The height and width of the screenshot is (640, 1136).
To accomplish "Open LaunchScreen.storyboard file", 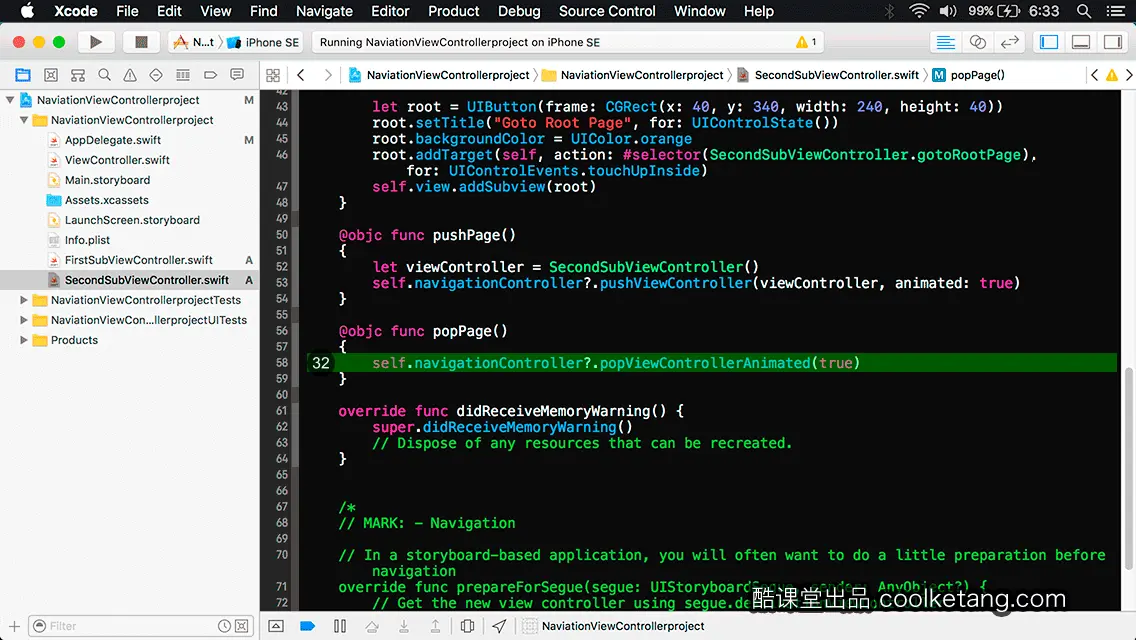I will pyautogui.click(x=132, y=220).
